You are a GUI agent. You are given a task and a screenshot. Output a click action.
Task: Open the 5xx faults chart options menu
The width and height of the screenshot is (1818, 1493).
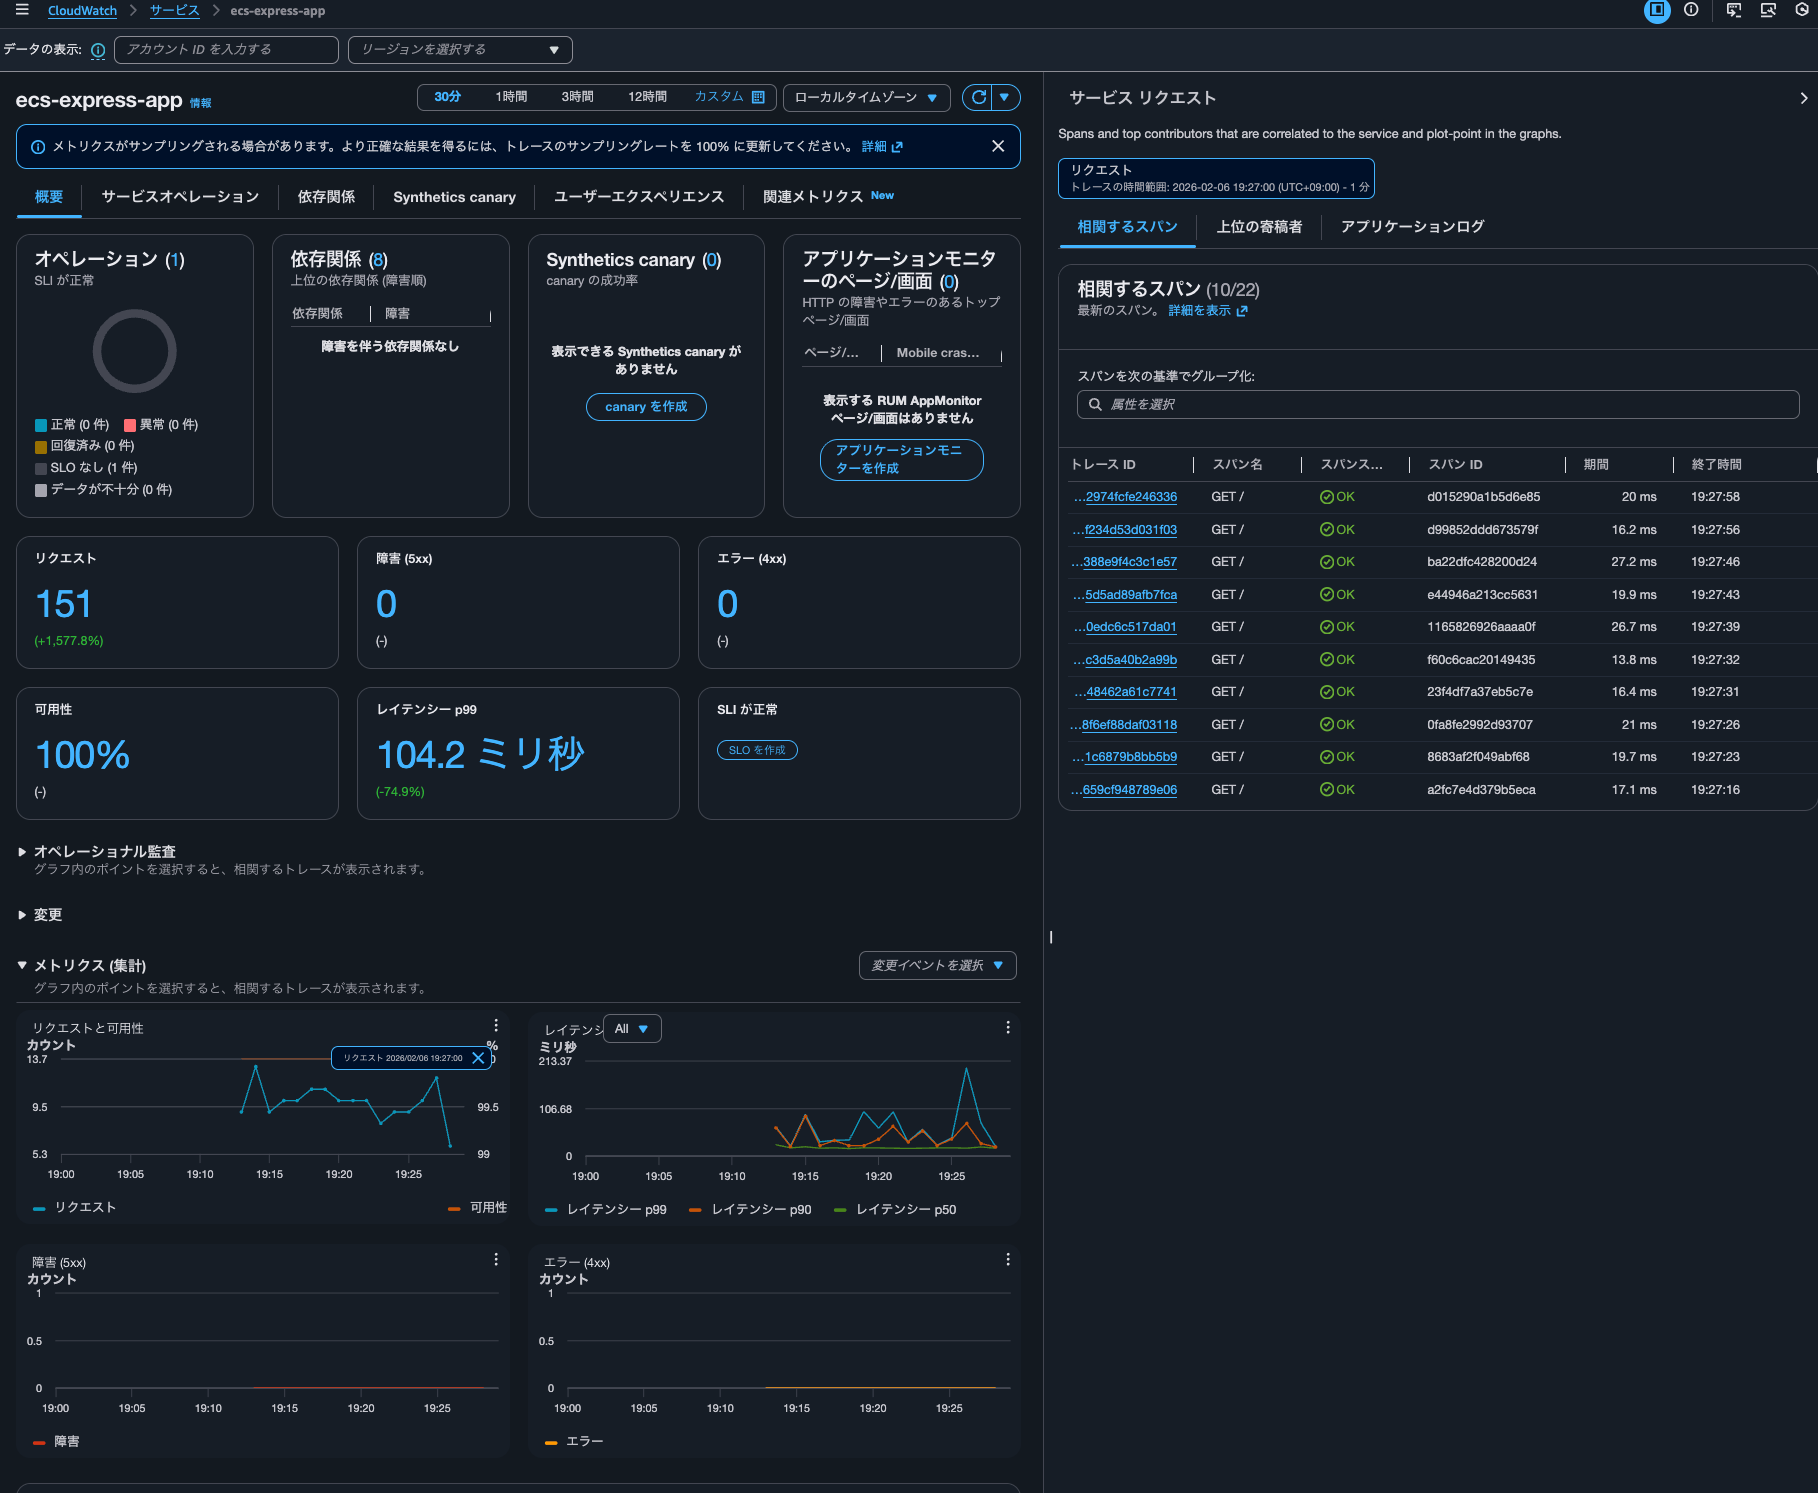[x=495, y=1260]
